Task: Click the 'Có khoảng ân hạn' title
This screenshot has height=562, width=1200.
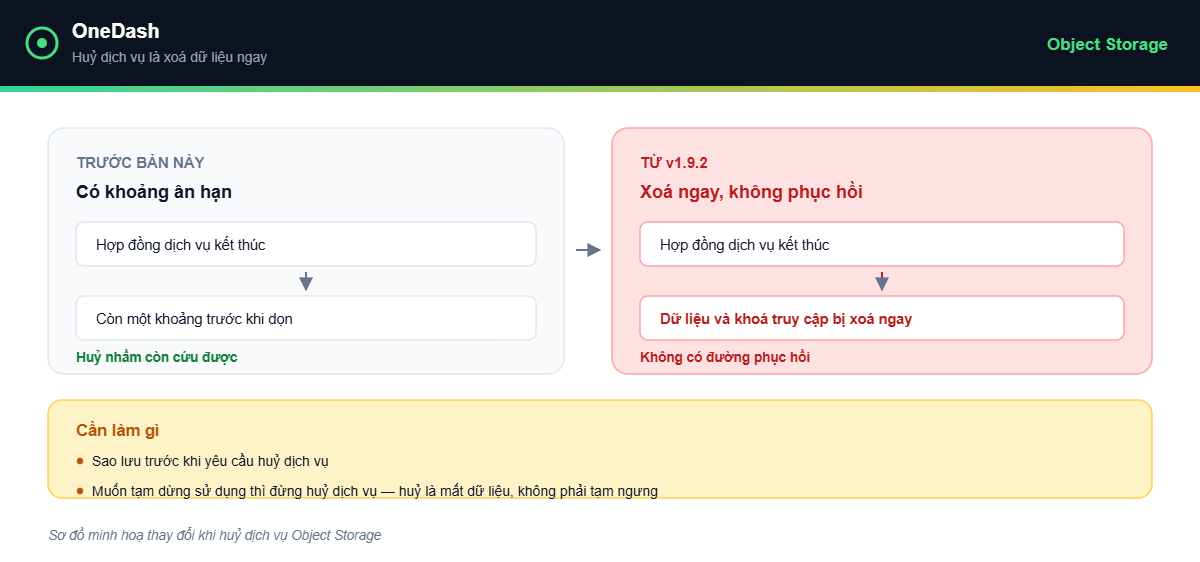Action: [x=154, y=192]
